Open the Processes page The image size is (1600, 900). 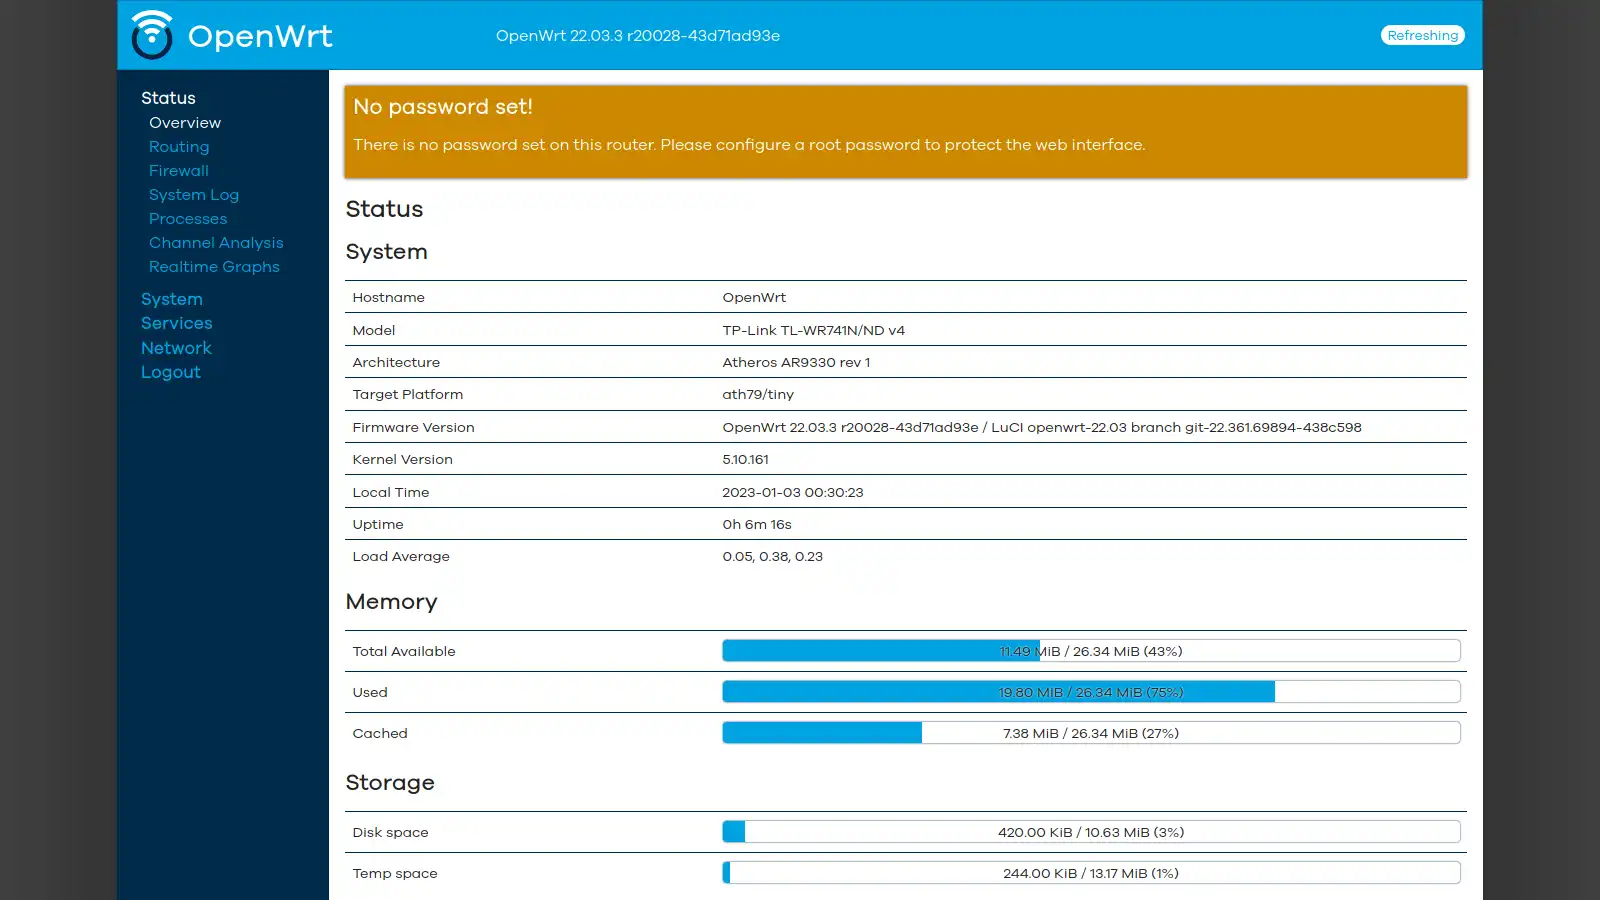[188, 218]
